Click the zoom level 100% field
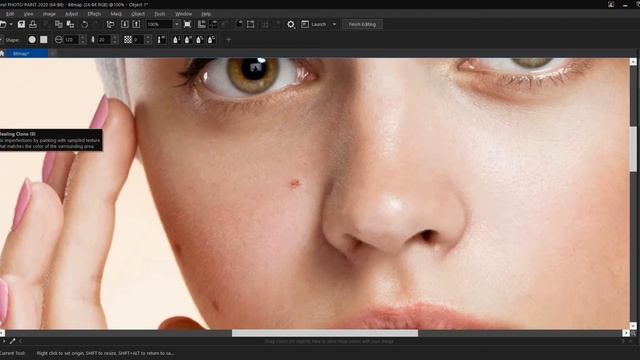The width and height of the screenshot is (640, 360). pyautogui.click(x=160, y=24)
